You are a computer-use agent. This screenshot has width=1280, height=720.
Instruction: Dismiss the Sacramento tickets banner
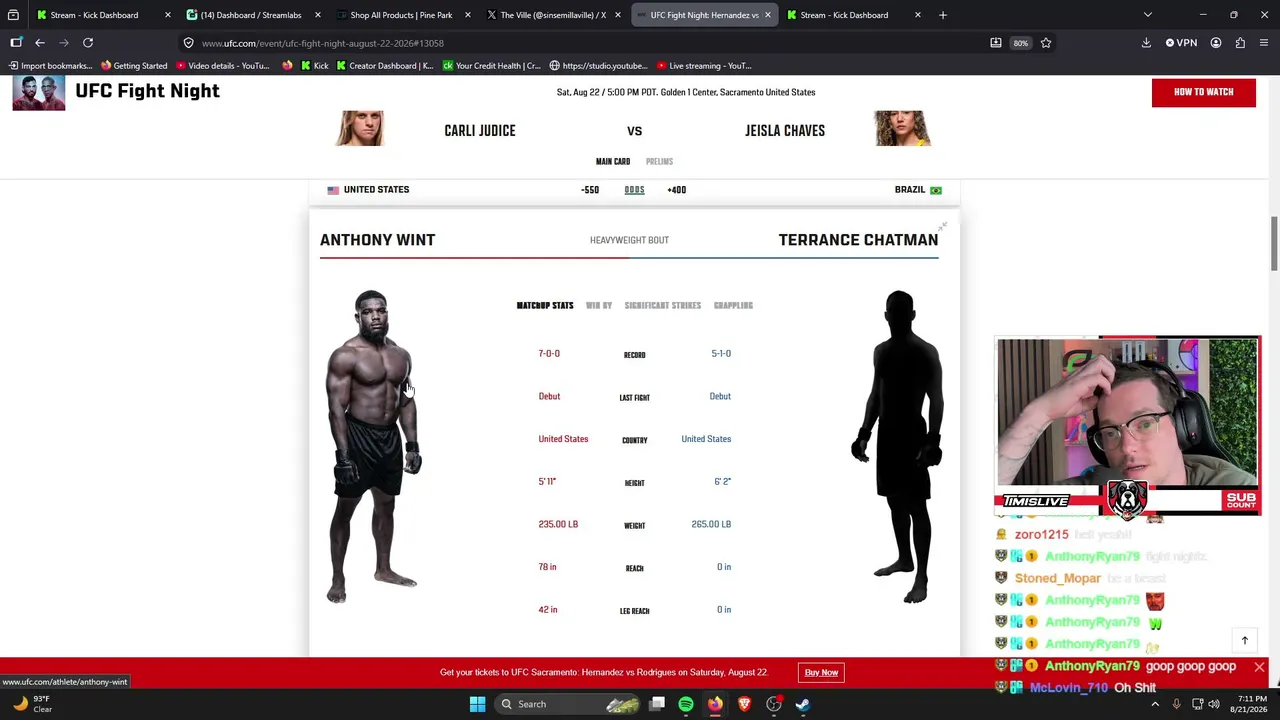(1259, 667)
